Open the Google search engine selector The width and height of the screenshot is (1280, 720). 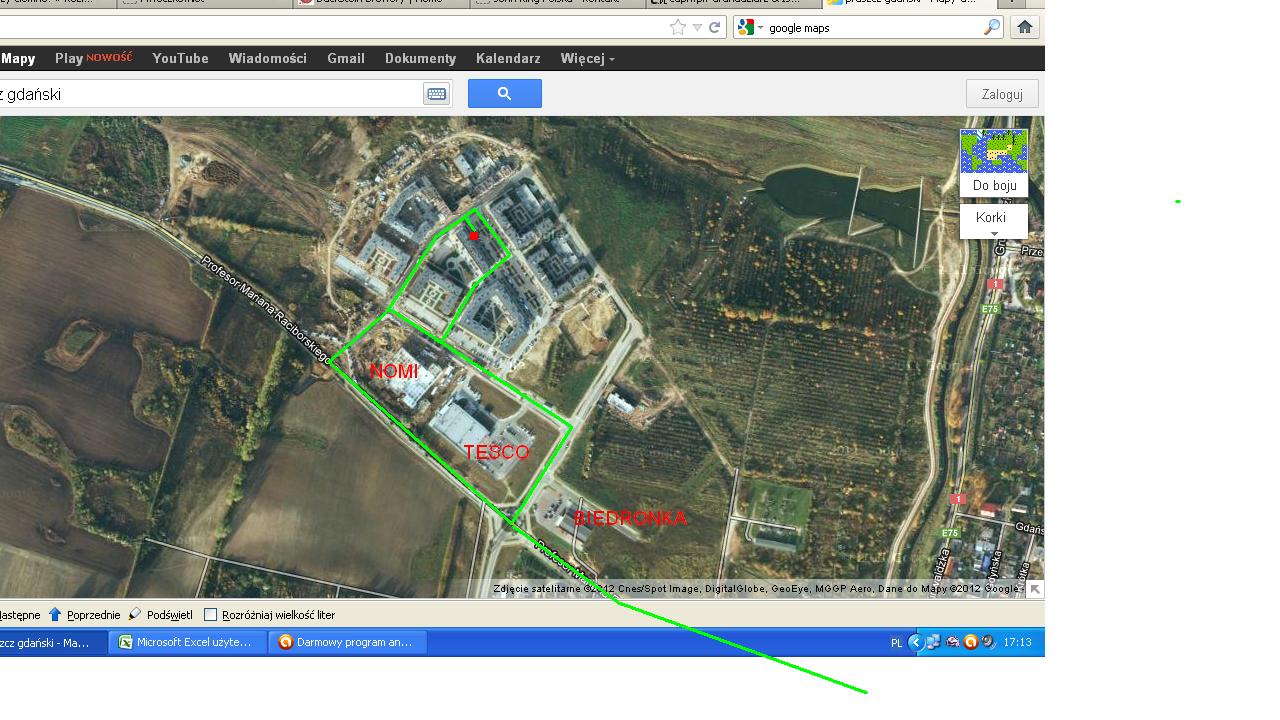(x=750, y=28)
